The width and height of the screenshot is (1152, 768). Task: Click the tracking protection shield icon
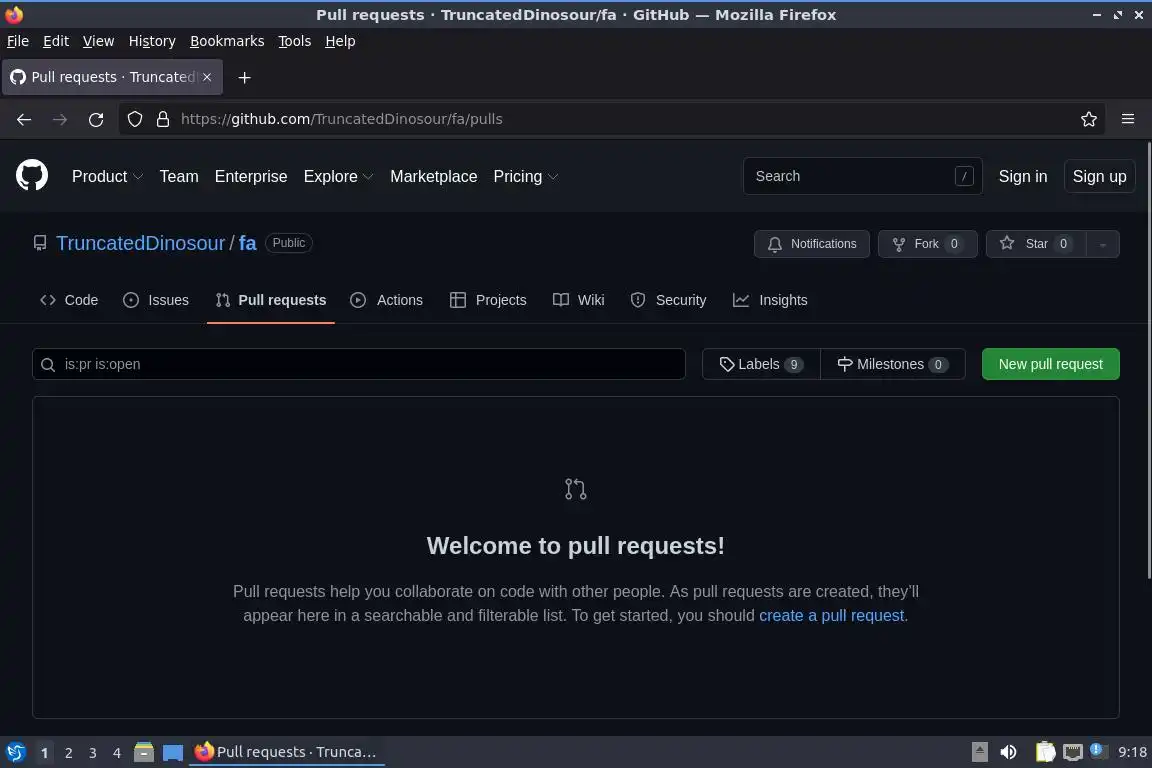coord(134,119)
